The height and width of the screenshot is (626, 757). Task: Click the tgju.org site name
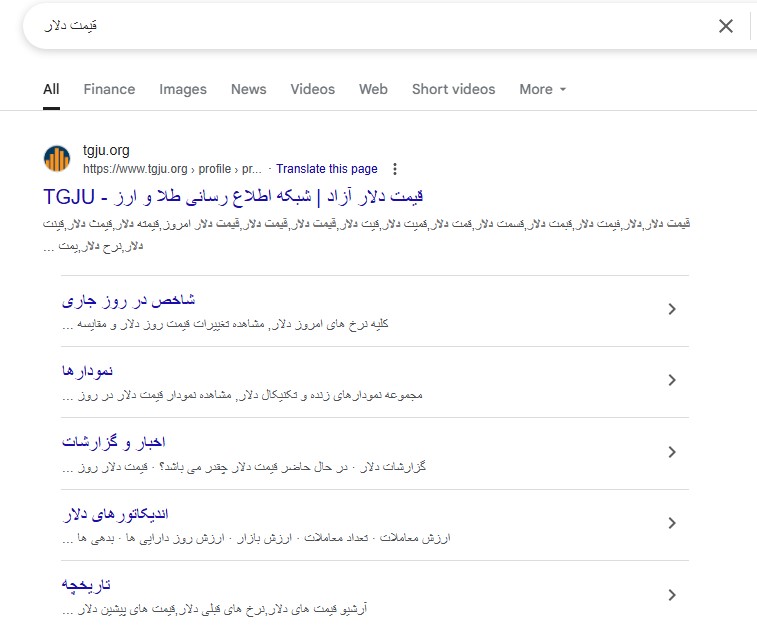pos(106,151)
